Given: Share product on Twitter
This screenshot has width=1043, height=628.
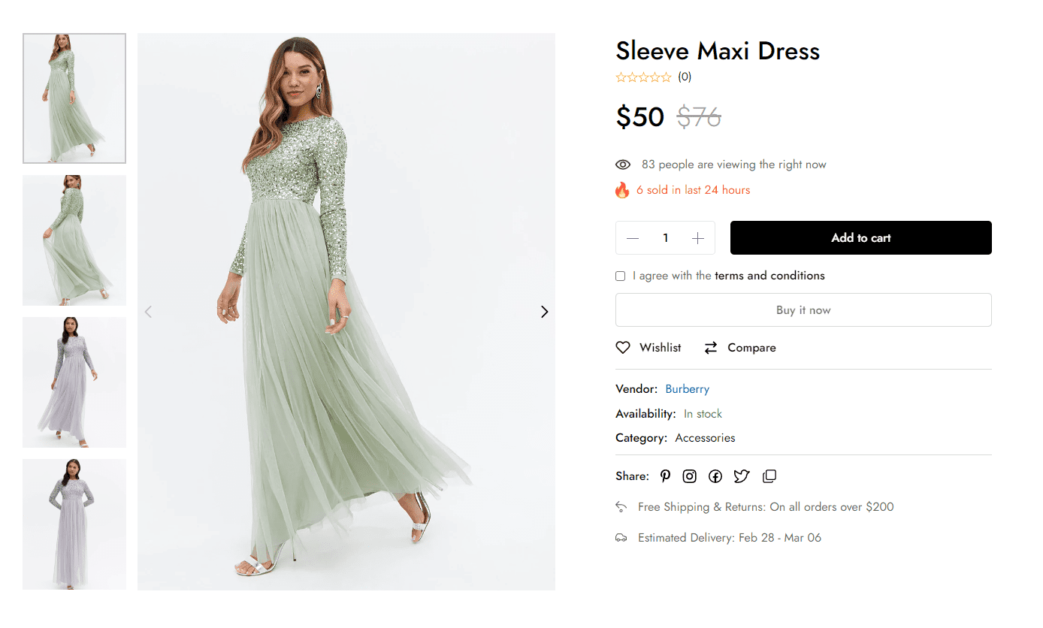Looking at the screenshot, I should coord(741,476).
